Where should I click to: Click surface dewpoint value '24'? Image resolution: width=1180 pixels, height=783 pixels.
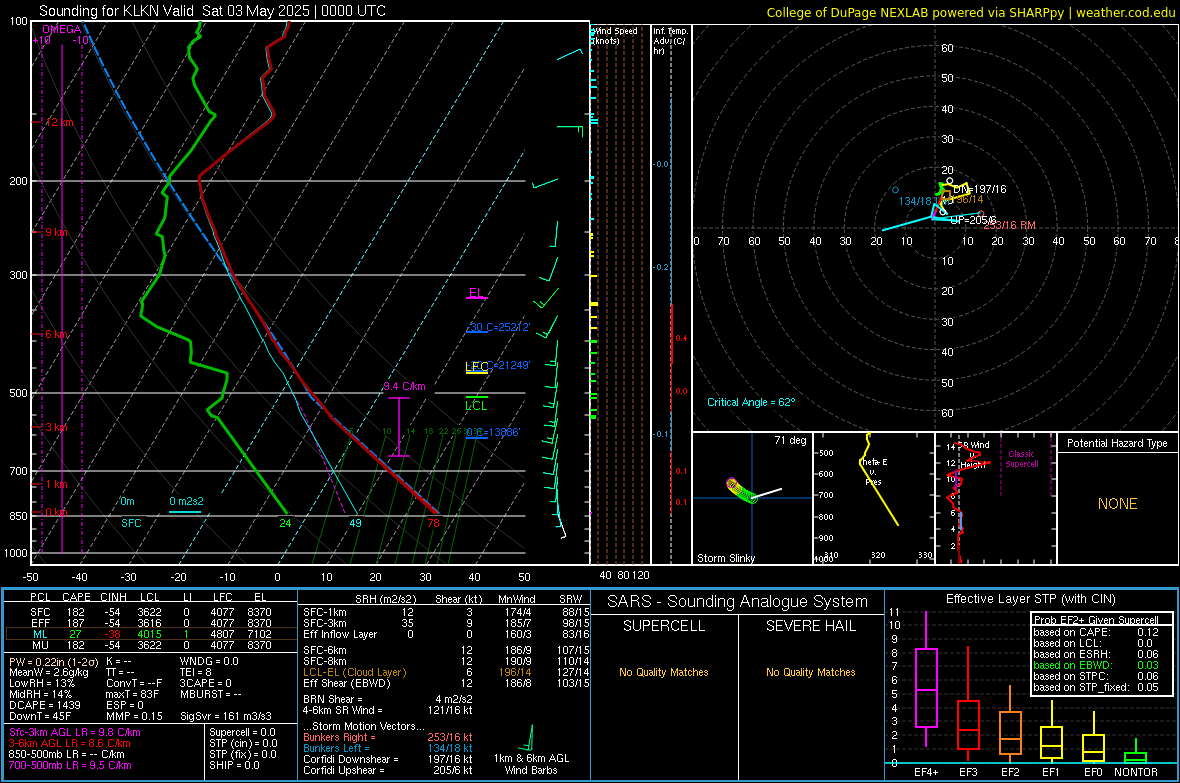[285, 523]
